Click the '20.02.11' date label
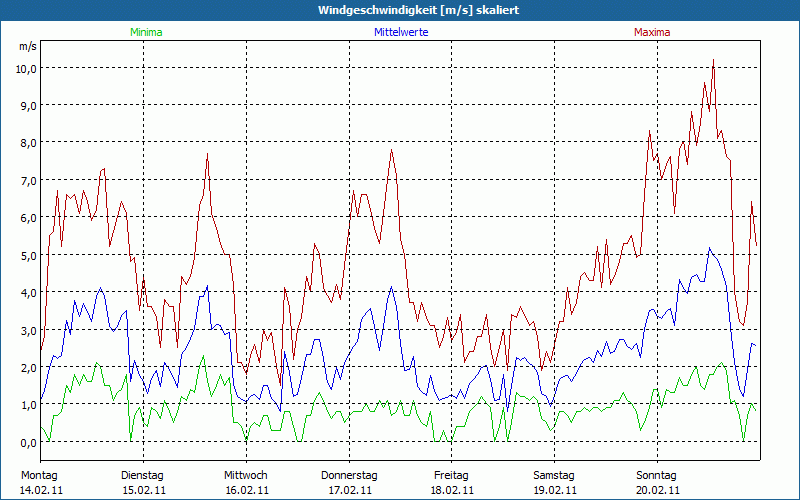 point(659,490)
